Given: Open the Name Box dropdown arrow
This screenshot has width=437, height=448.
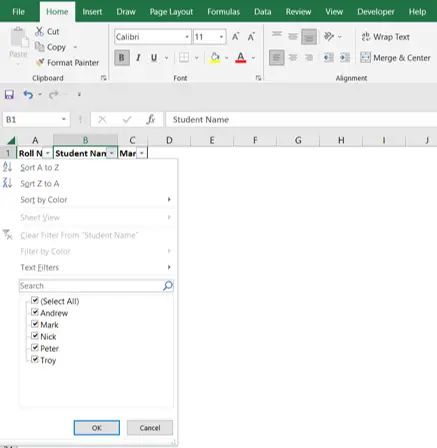Looking at the screenshot, I should 64,119.
